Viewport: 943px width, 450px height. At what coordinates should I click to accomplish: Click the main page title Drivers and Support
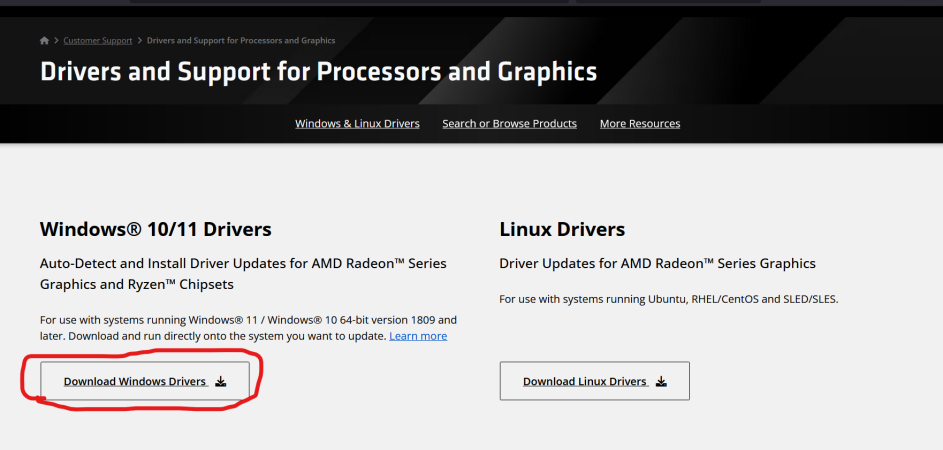(319, 72)
